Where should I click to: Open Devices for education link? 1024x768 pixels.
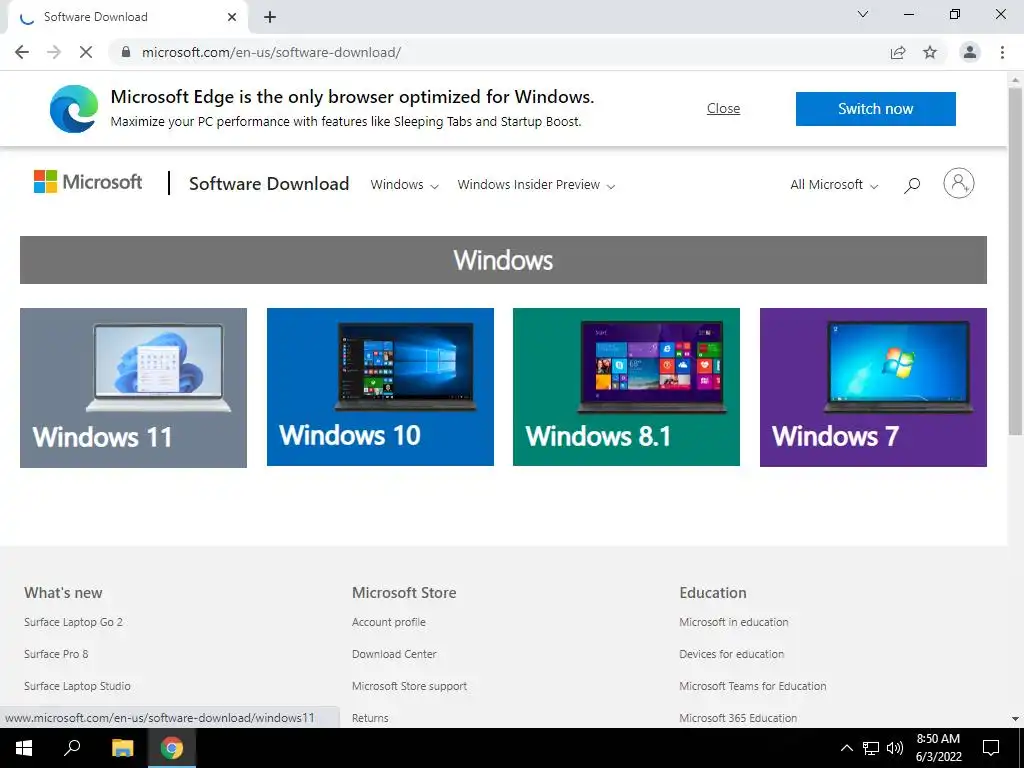731,654
